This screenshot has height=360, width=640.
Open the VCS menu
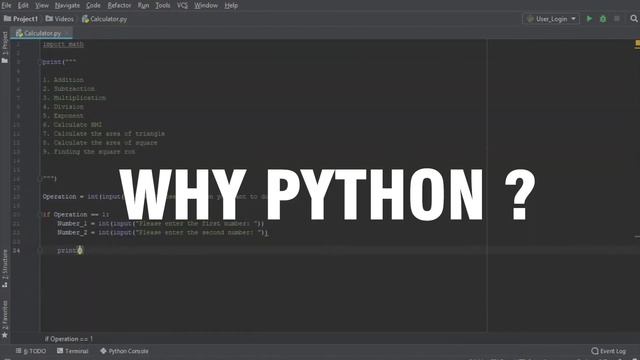182,5
